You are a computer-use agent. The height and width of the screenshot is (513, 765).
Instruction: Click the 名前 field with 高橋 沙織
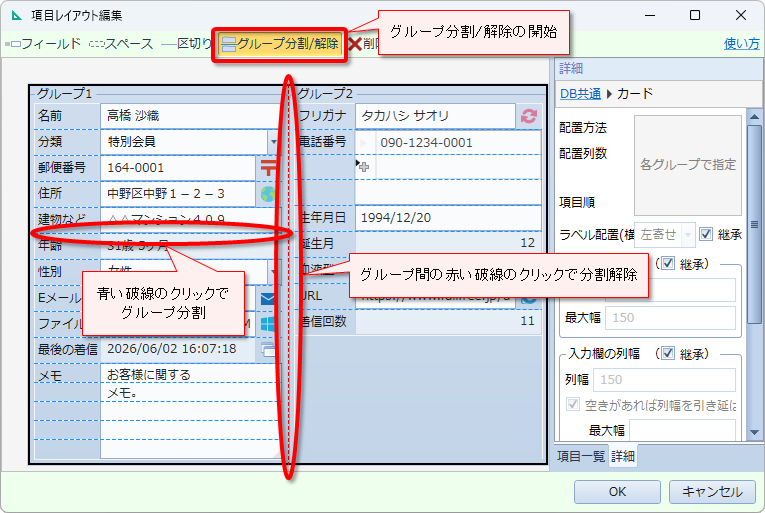click(x=191, y=116)
